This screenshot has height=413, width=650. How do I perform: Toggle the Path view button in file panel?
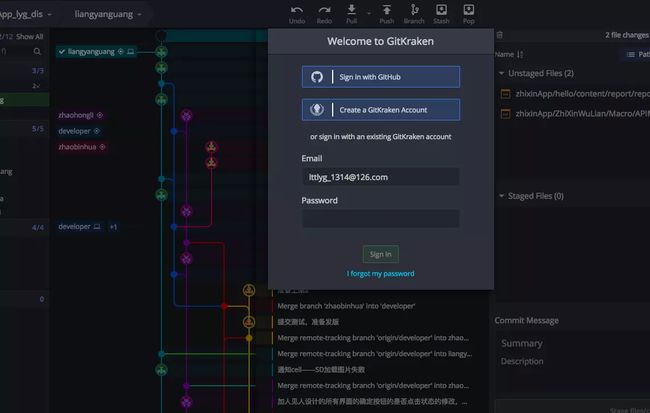click(638, 54)
